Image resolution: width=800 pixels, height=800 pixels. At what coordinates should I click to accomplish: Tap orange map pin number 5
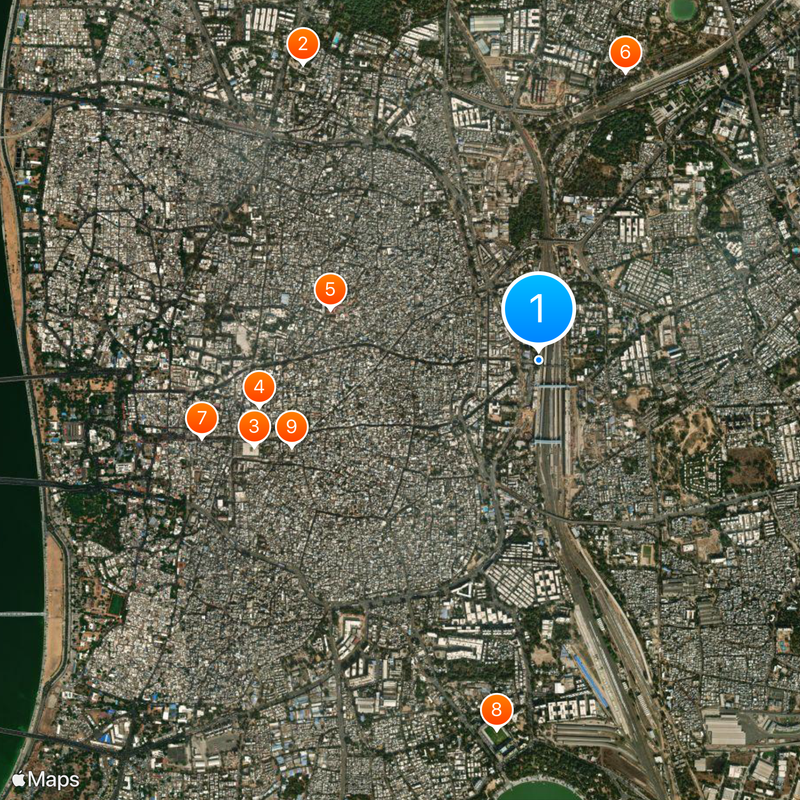click(330, 290)
